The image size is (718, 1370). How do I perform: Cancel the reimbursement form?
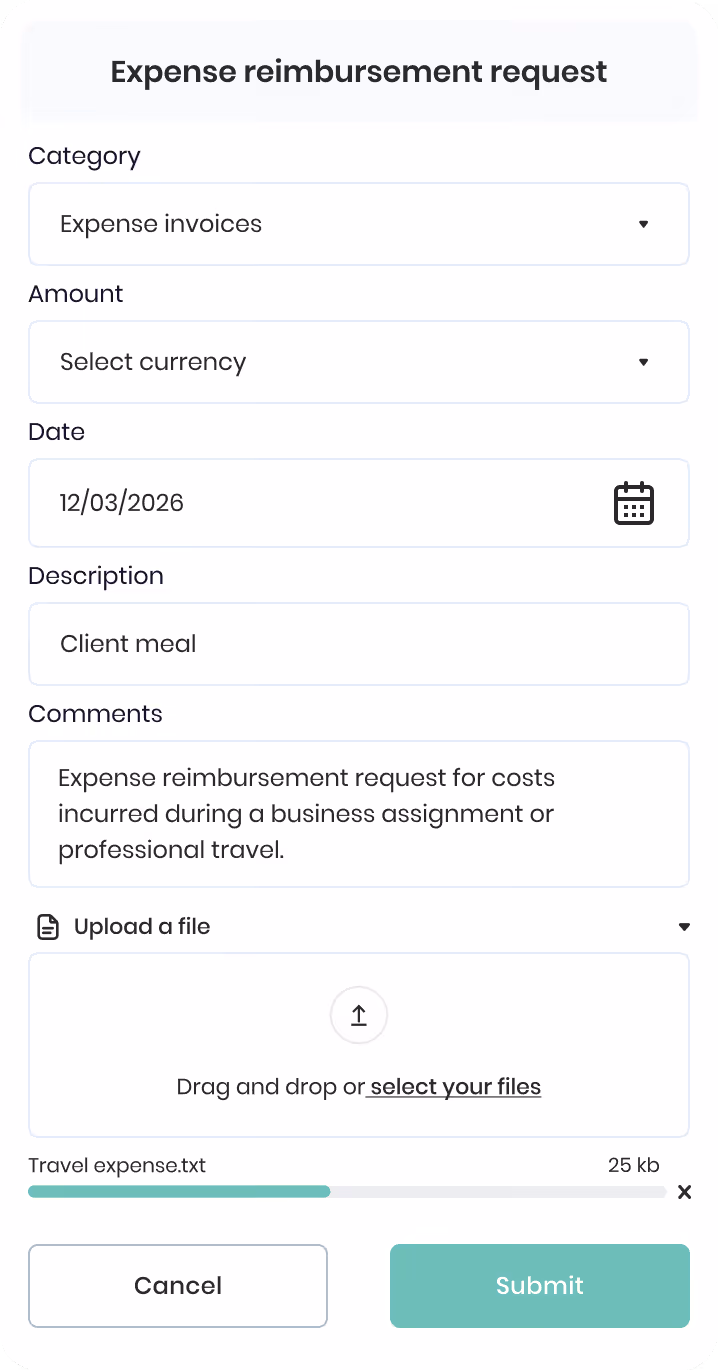(x=178, y=1286)
